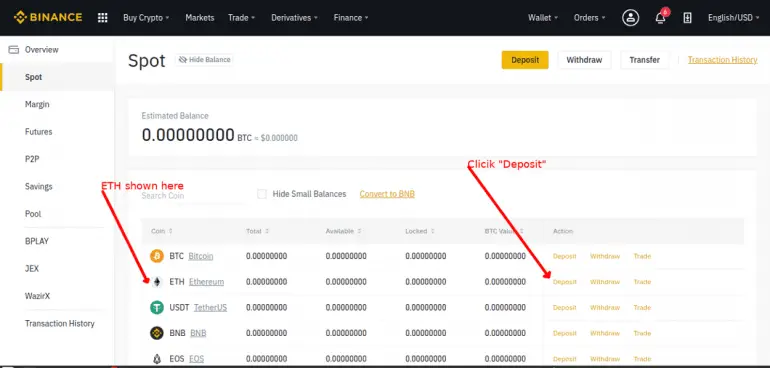
Task: Click Trade in the BTC row
Action: [x=642, y=256]
